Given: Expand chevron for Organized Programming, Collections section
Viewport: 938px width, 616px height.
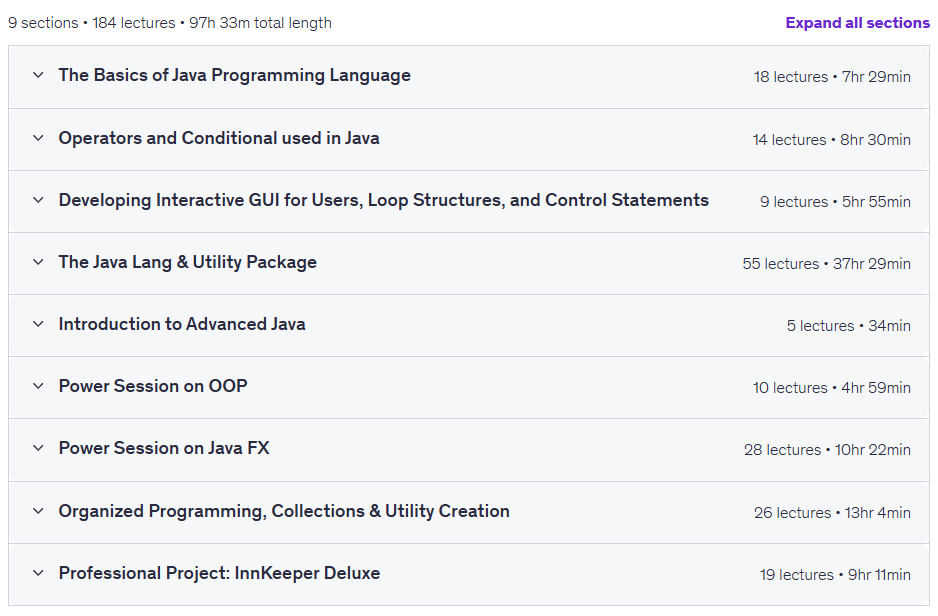Looking at the screenshot, I should [x=38, y=511].
